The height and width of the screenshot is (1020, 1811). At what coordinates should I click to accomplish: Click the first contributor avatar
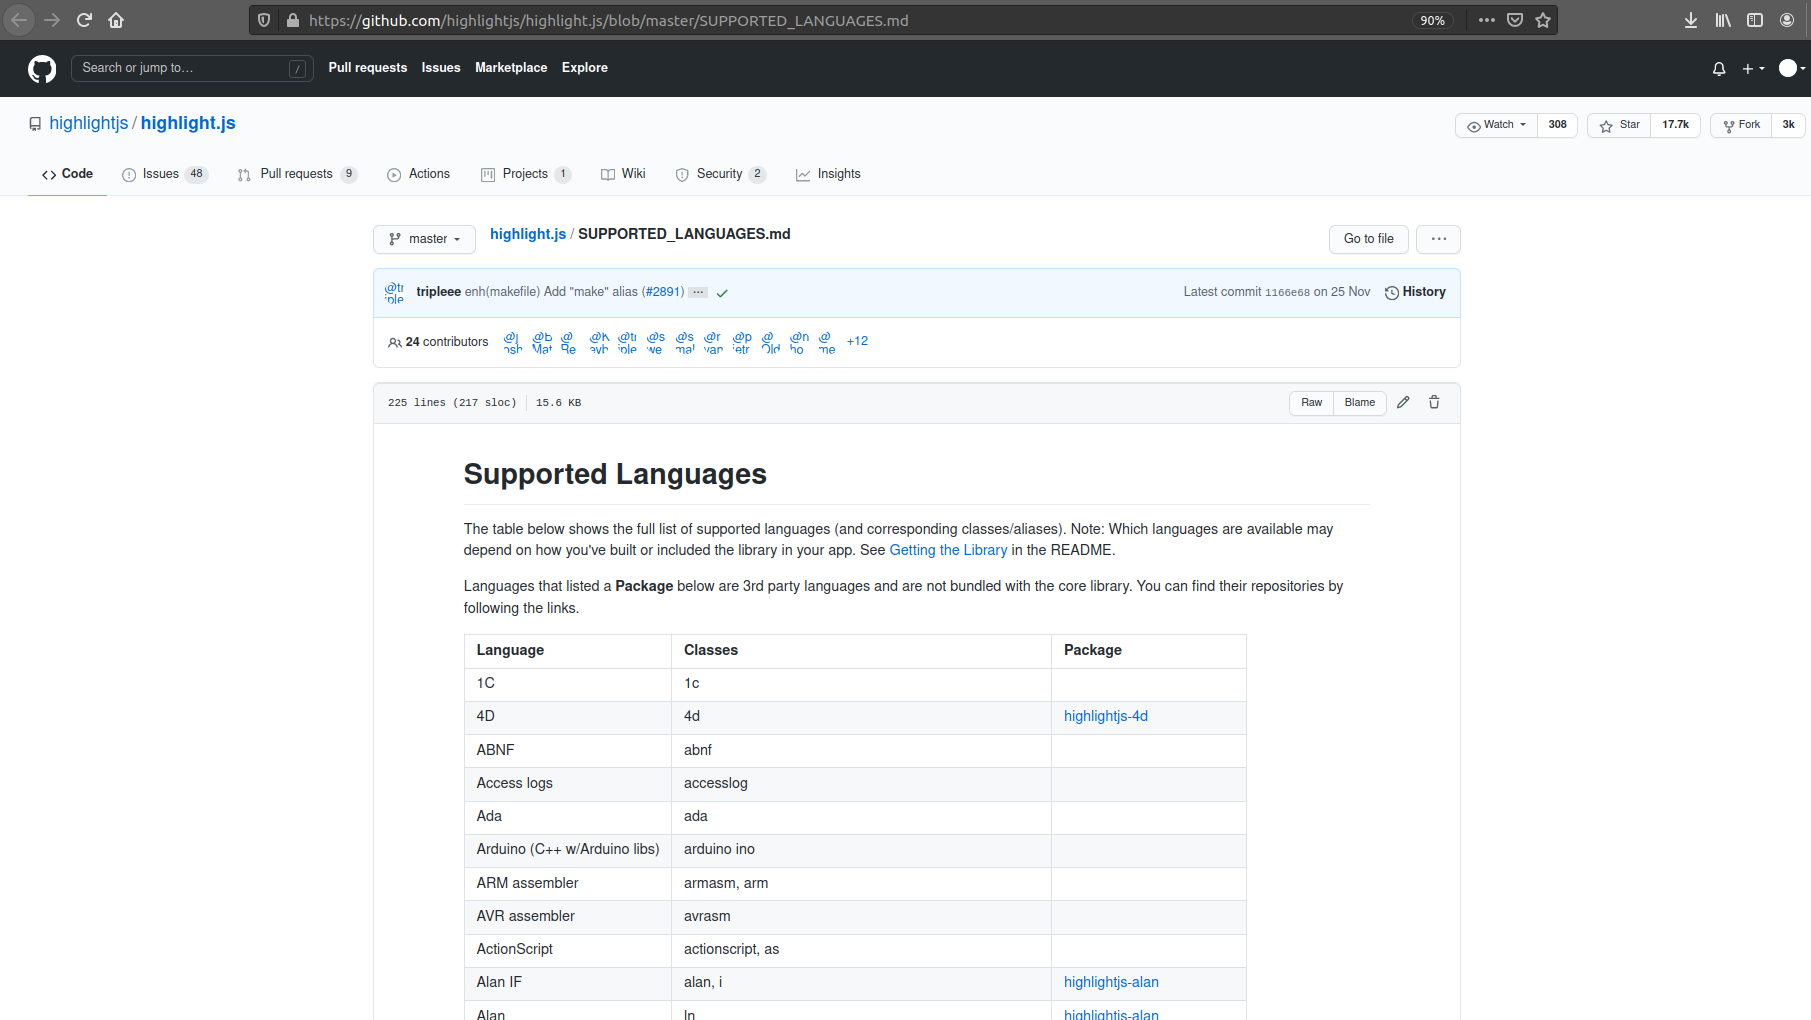[x=513, y=342]
